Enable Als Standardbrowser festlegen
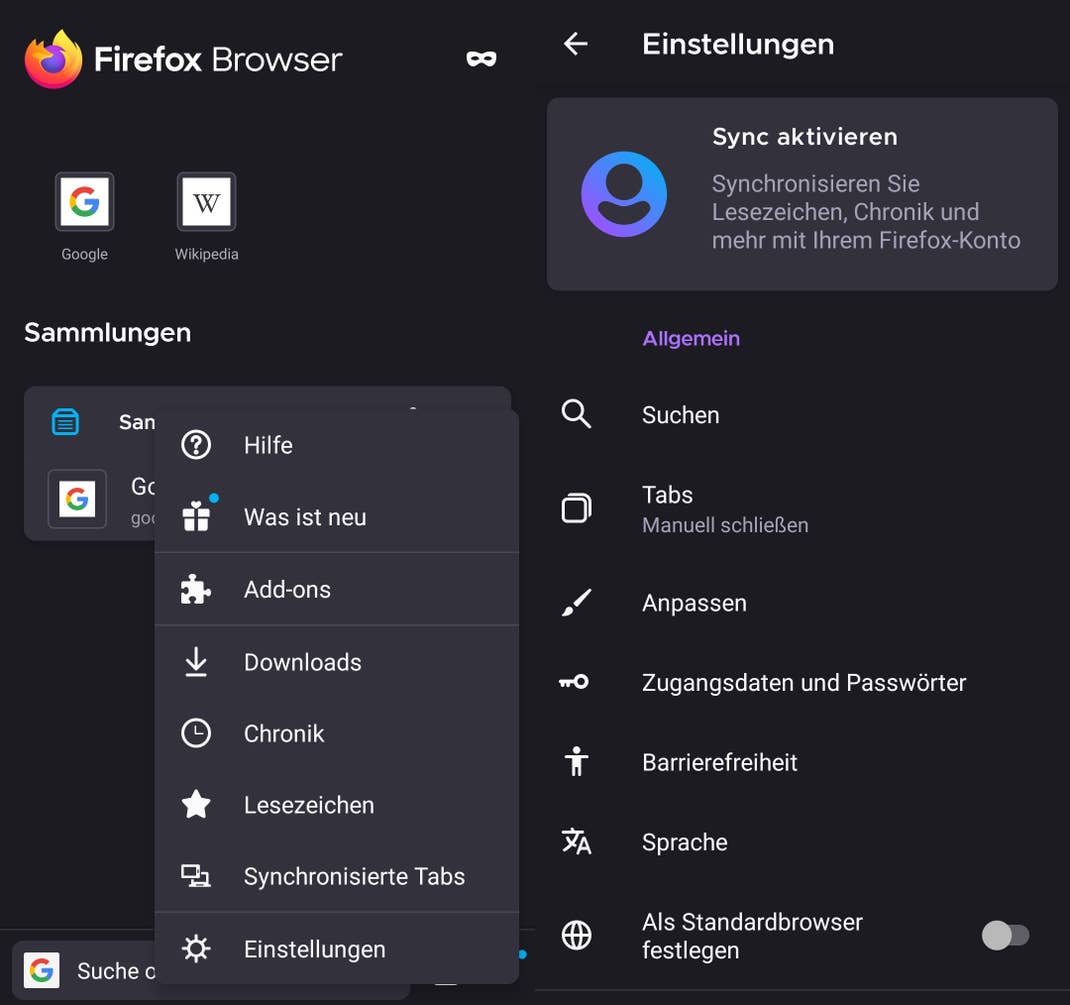 (1006, 935)
